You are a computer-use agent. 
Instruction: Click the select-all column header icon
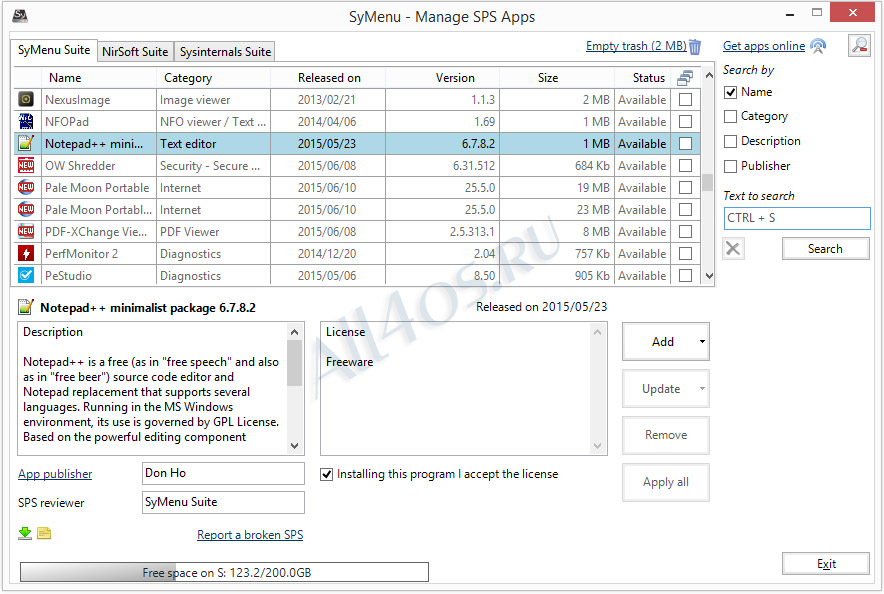click(x=685, y=78)
